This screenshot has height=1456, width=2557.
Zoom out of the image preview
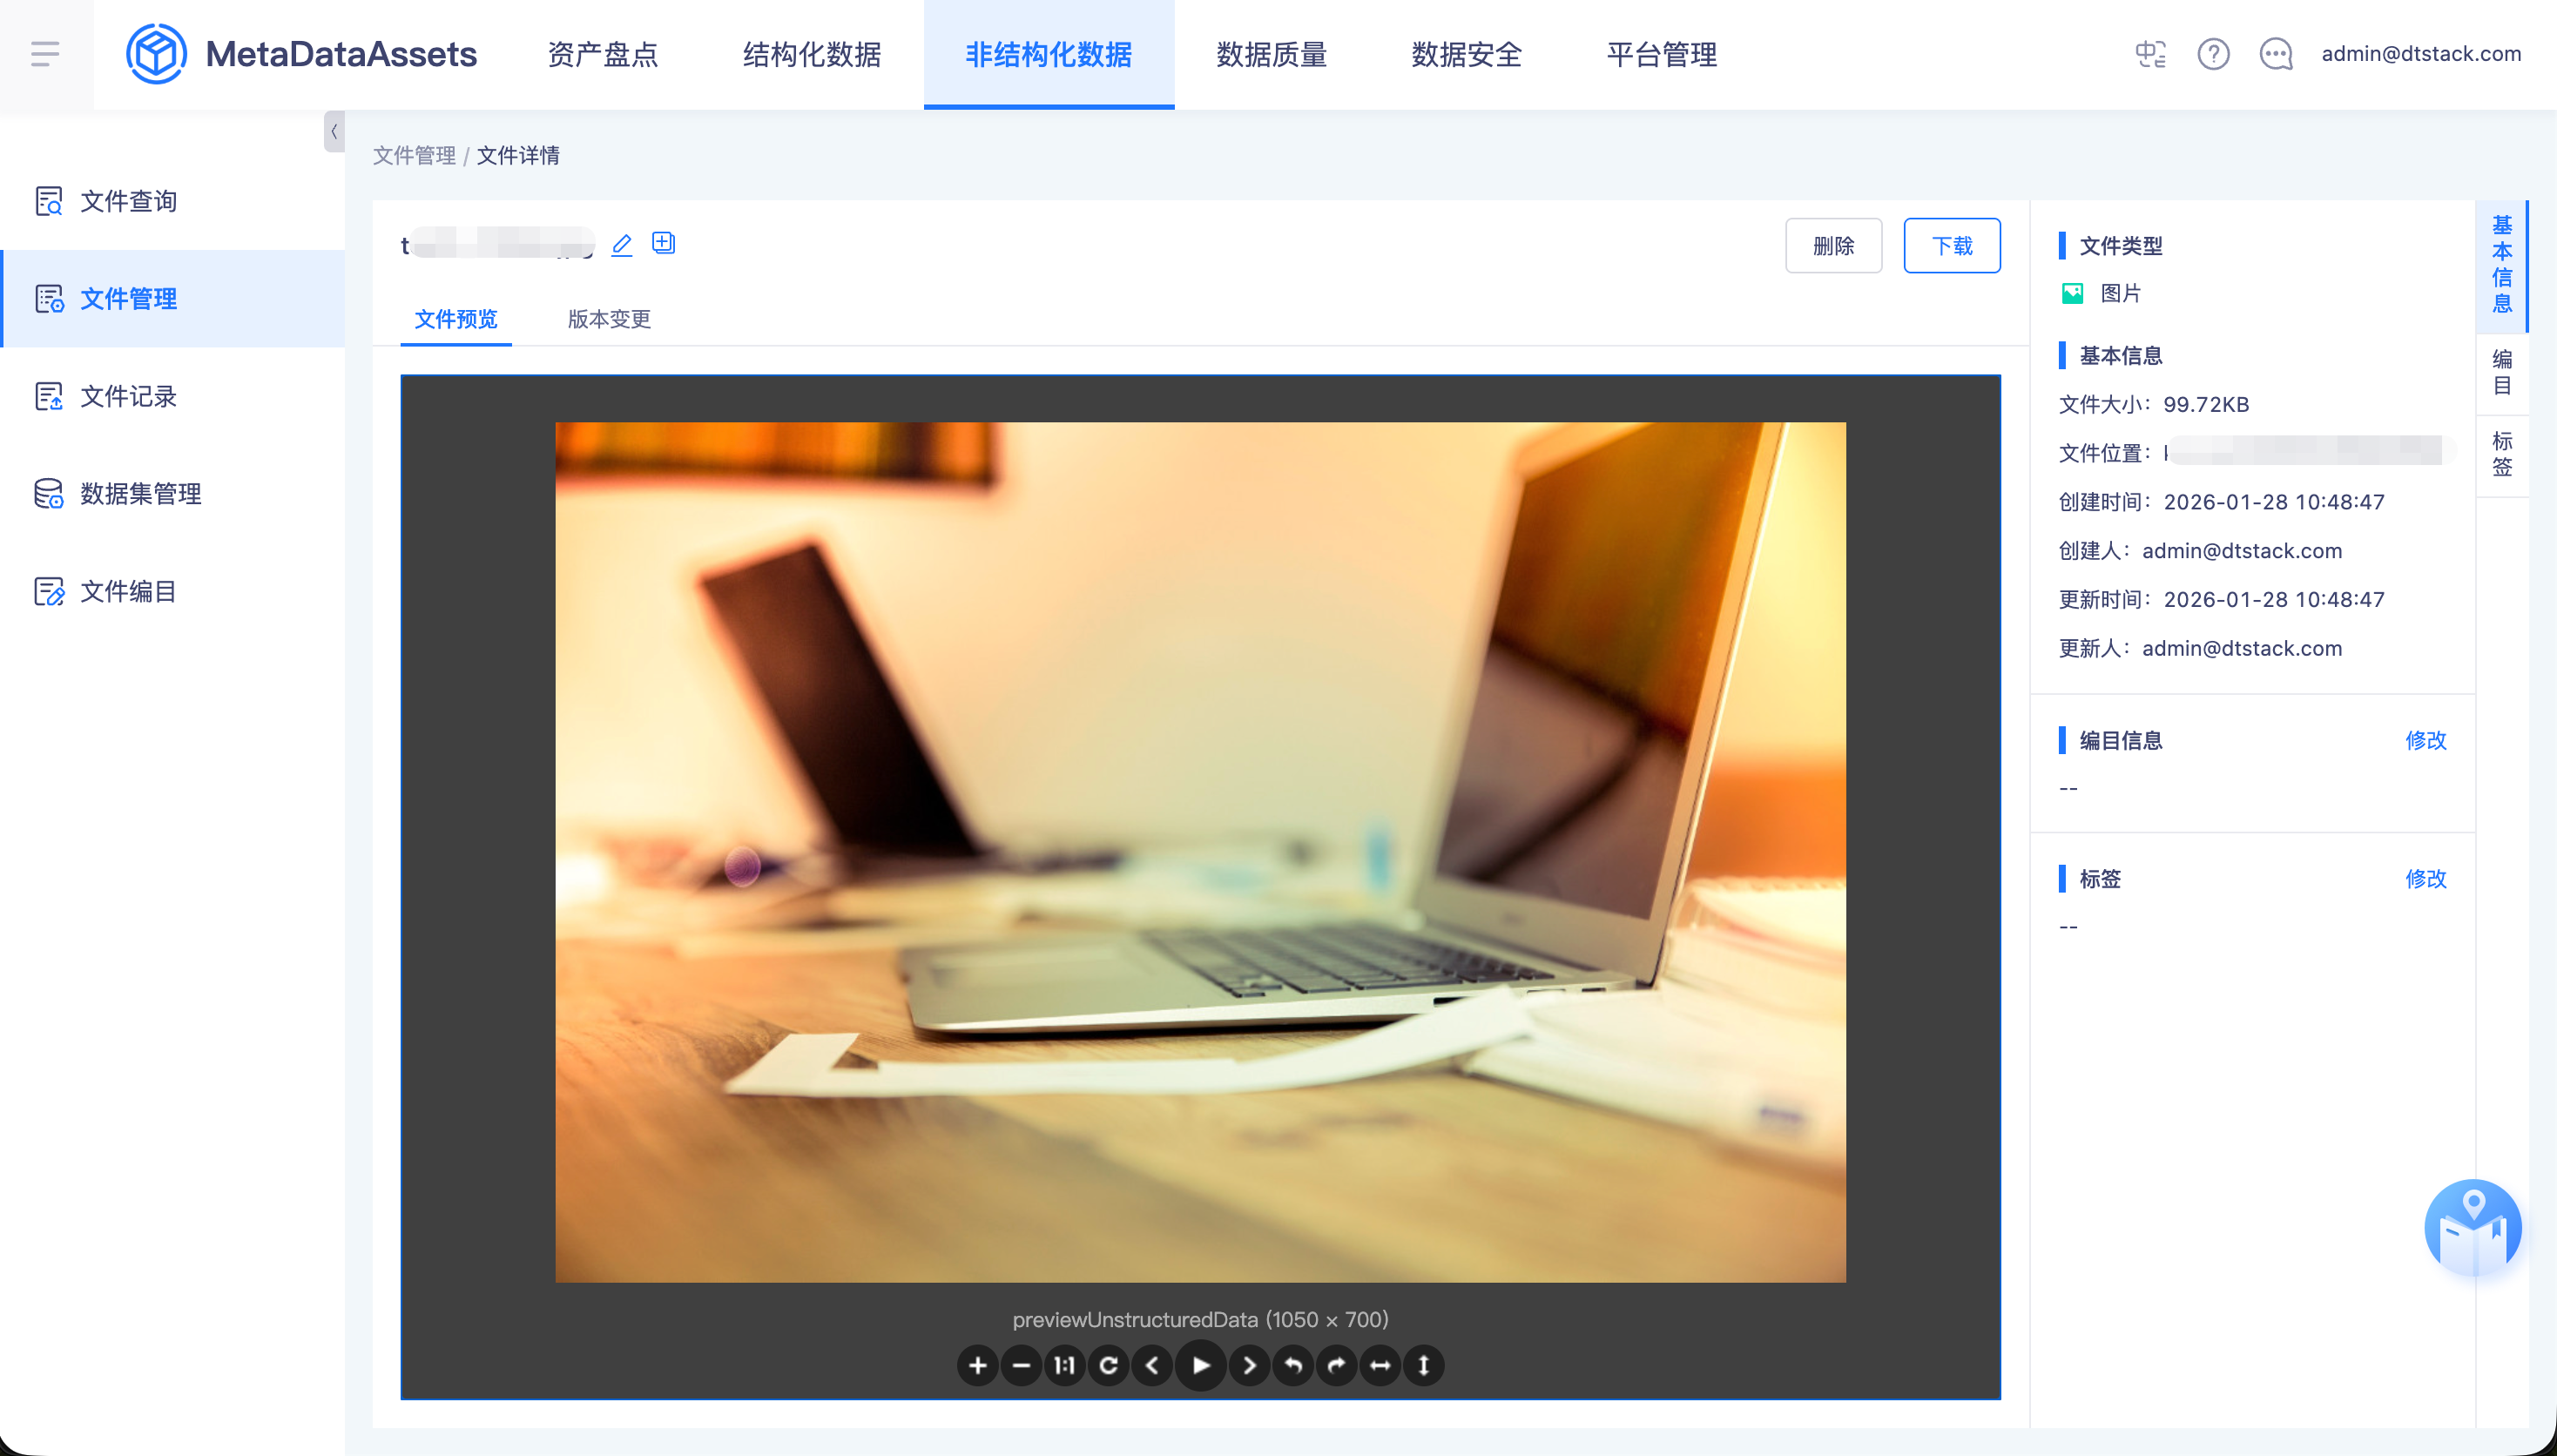click(x=1021, y=1365)
